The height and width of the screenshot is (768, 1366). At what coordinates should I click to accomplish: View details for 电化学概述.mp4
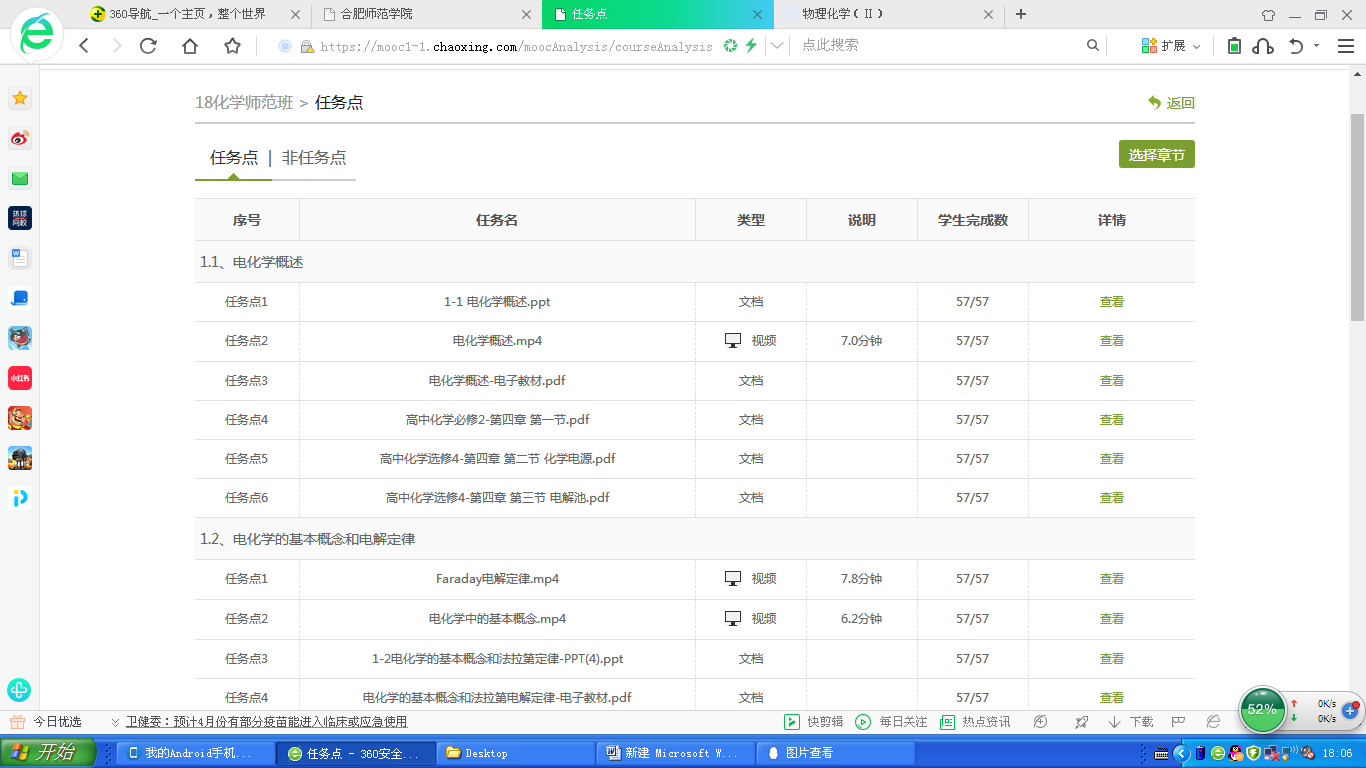(1111, 341)
